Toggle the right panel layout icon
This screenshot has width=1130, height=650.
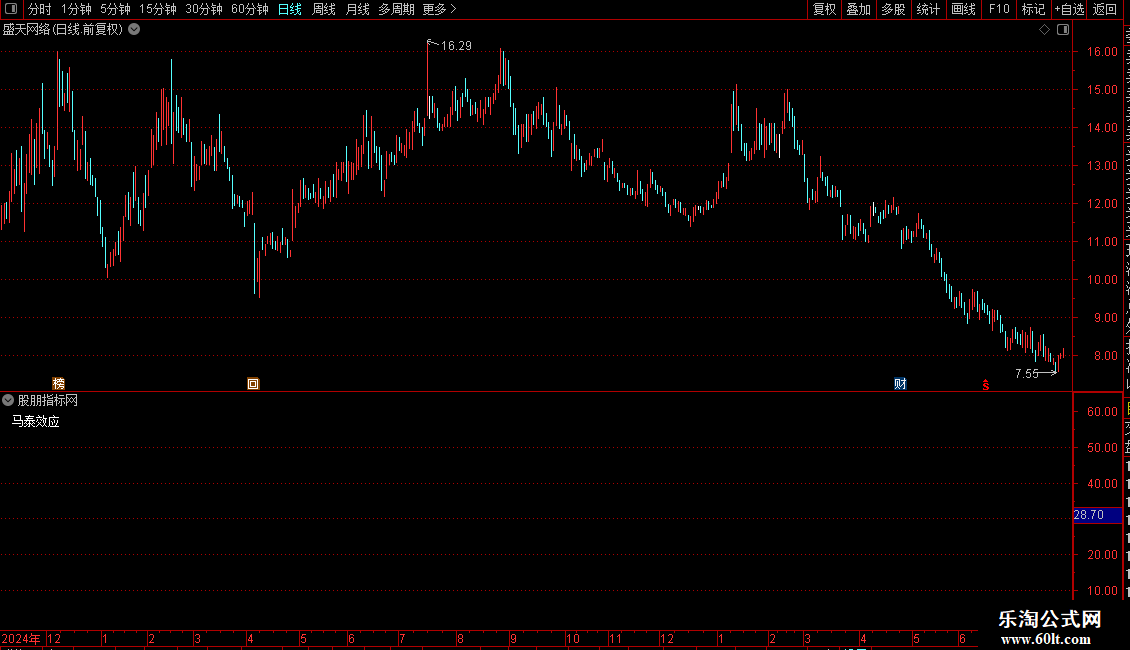[x=1063, y=30]
